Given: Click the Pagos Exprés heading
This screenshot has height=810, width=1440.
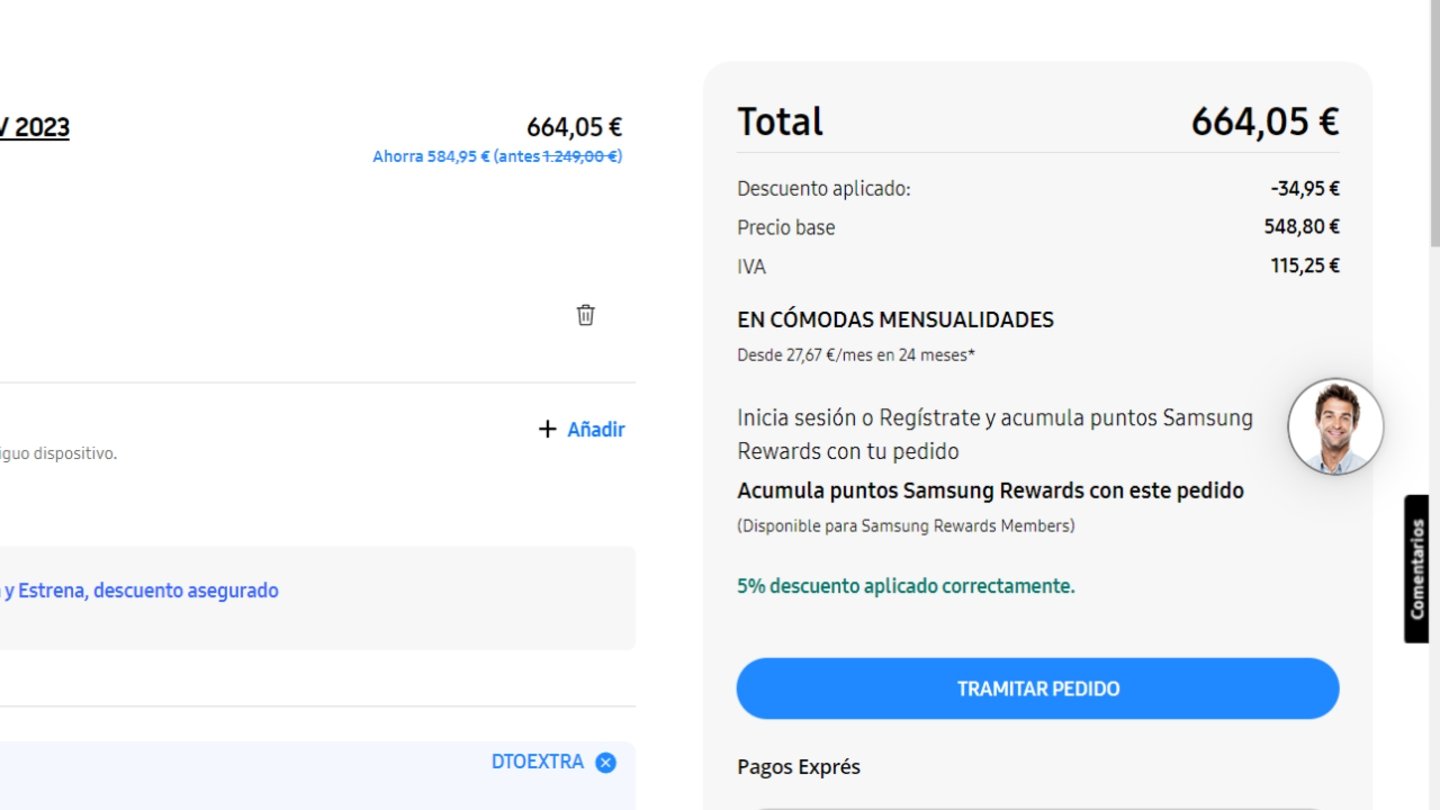Looking at the screenshot, I should [x=798, y=767].
